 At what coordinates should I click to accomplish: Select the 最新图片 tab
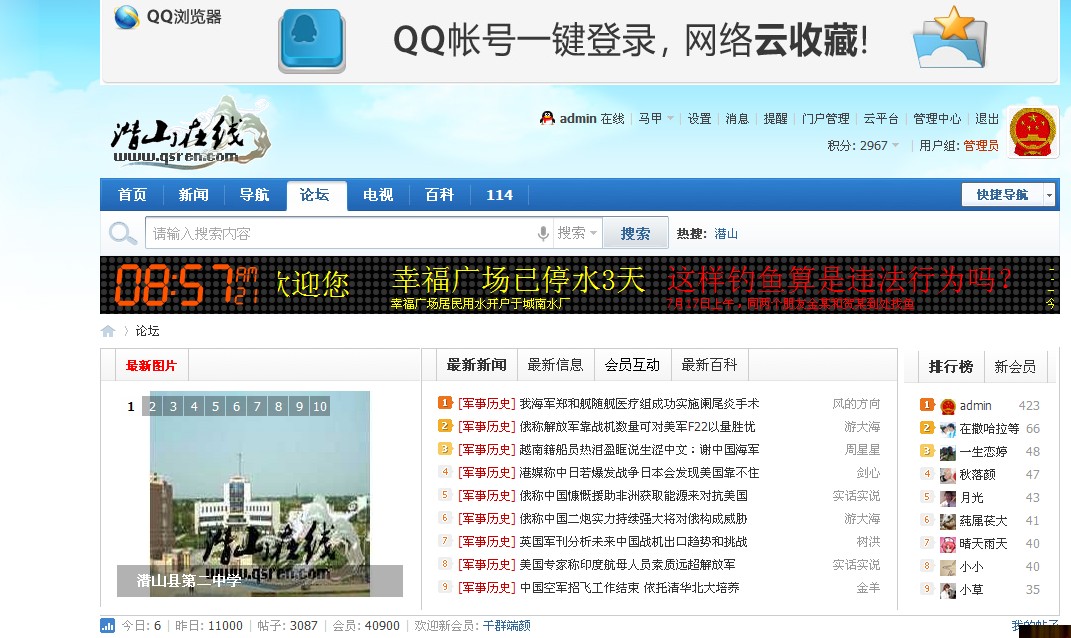[x=151, y=365]
